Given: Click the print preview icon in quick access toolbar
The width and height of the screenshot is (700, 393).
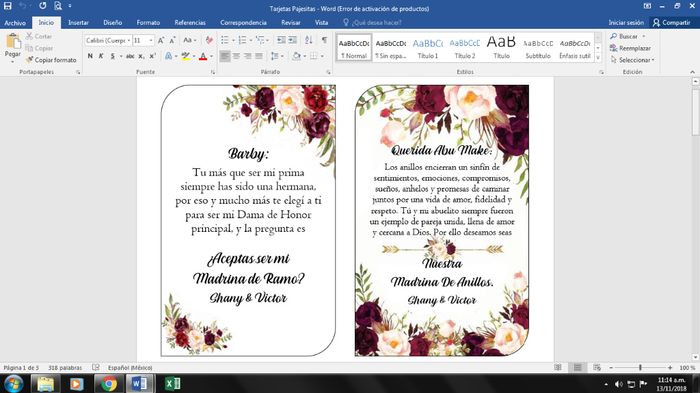Looking at the screenshot, I should pyautogui.click(x=58, y=6).
